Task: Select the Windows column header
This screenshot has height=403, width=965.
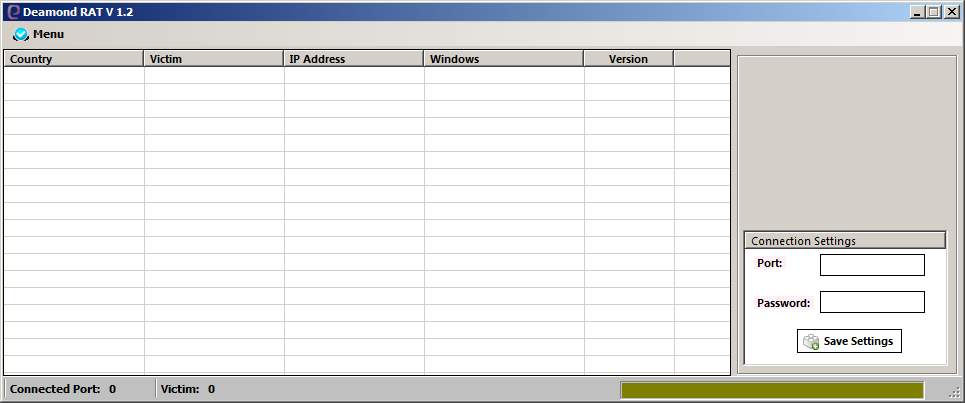Action: pyautogui.click(x=503, y=59)
